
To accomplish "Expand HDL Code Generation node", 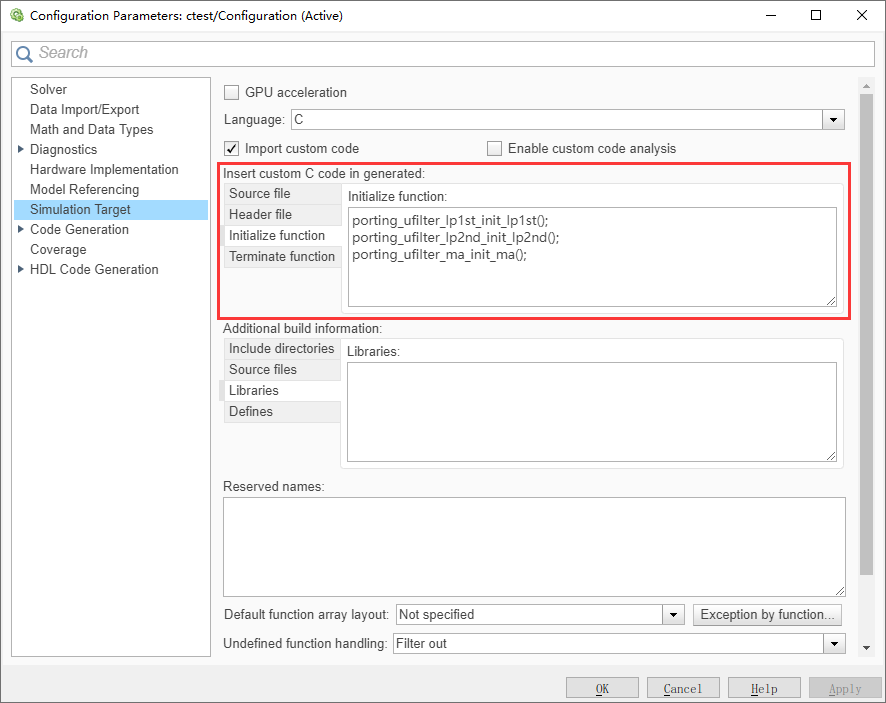I will click(21, 269).
